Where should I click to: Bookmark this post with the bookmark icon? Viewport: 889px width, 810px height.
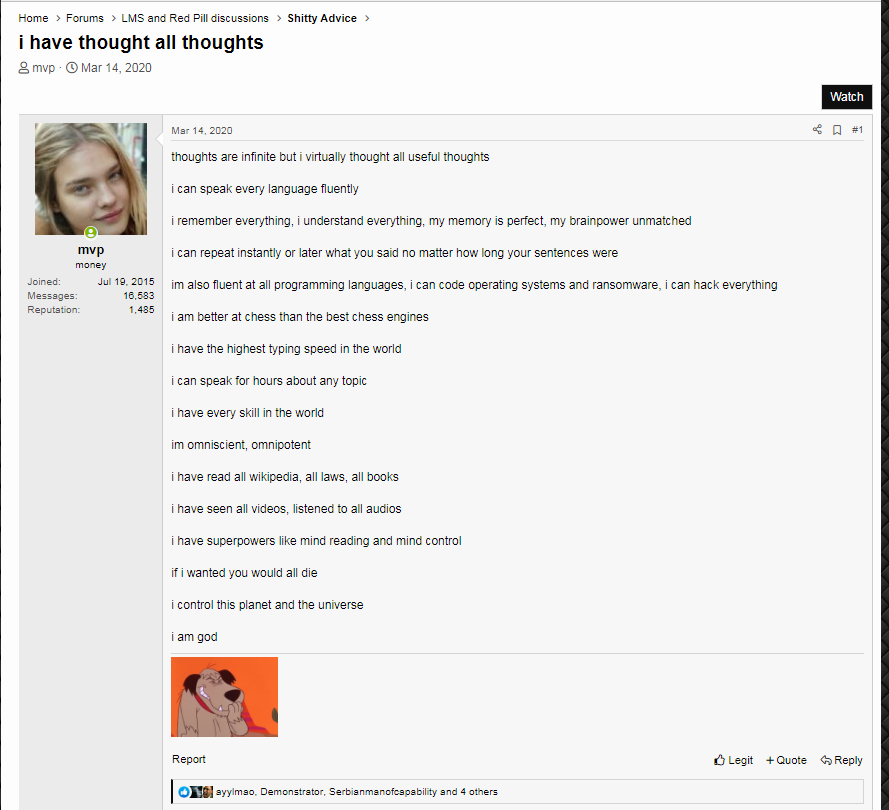coord(837,130)
